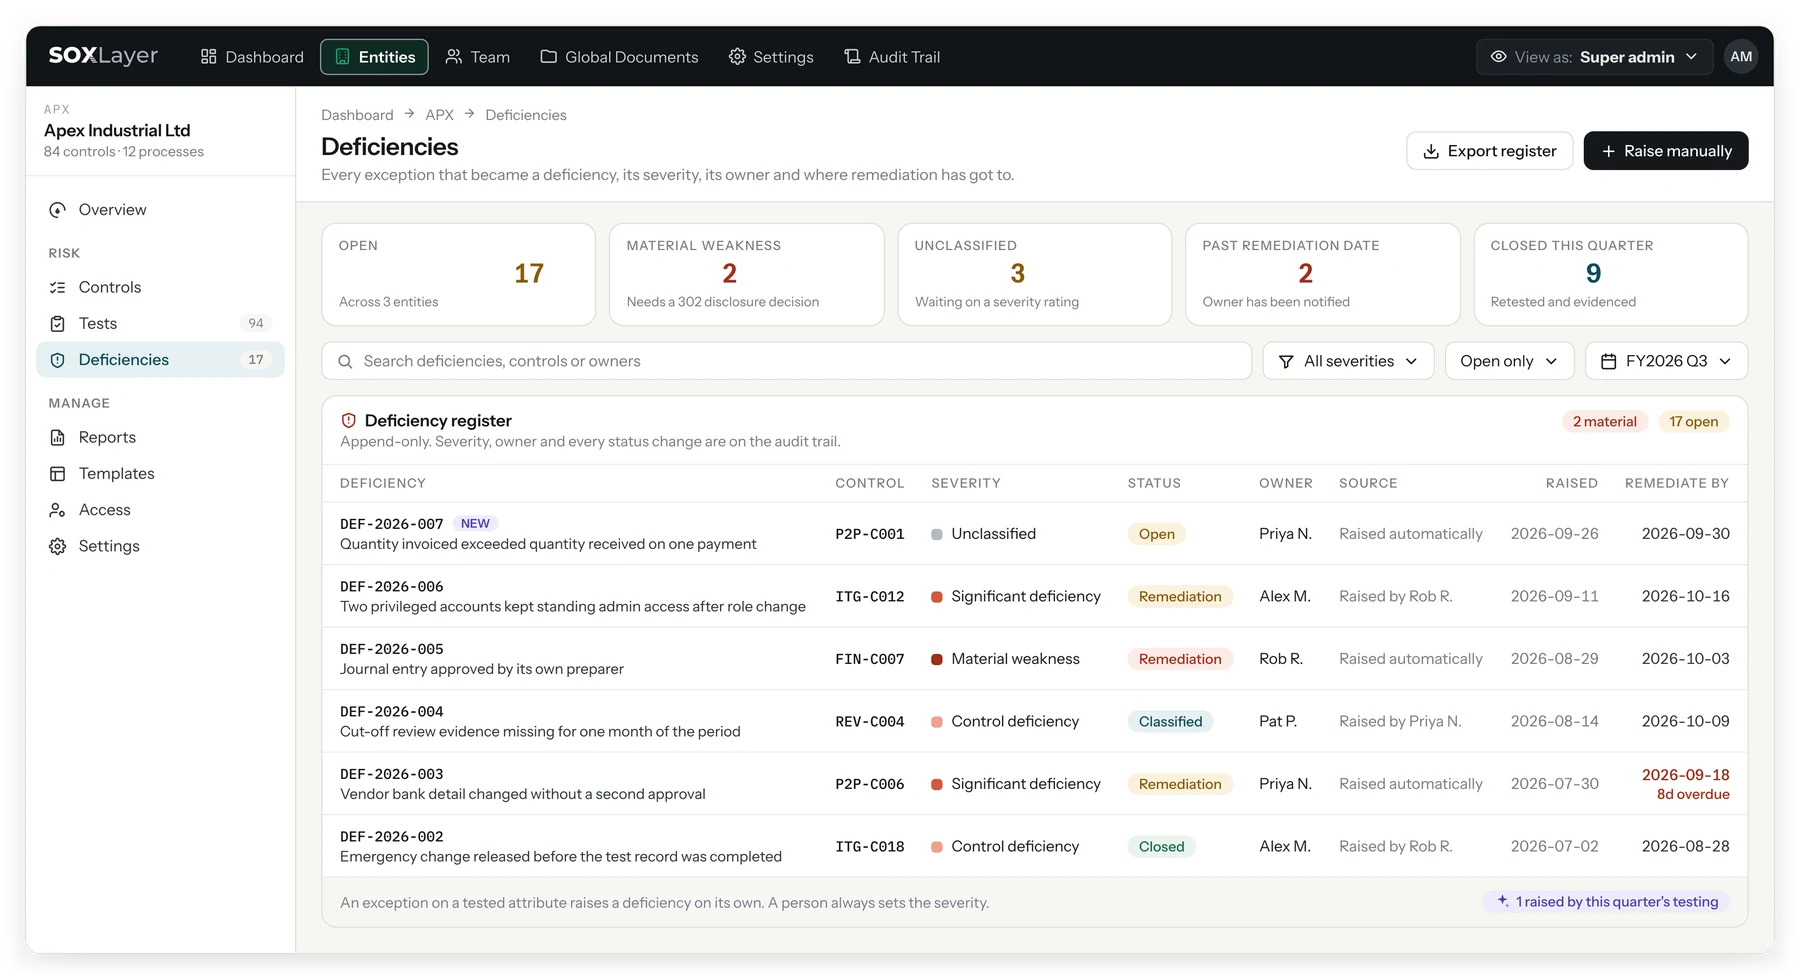
Task: Switch to the Team nav tab
Action: point(477,57)
